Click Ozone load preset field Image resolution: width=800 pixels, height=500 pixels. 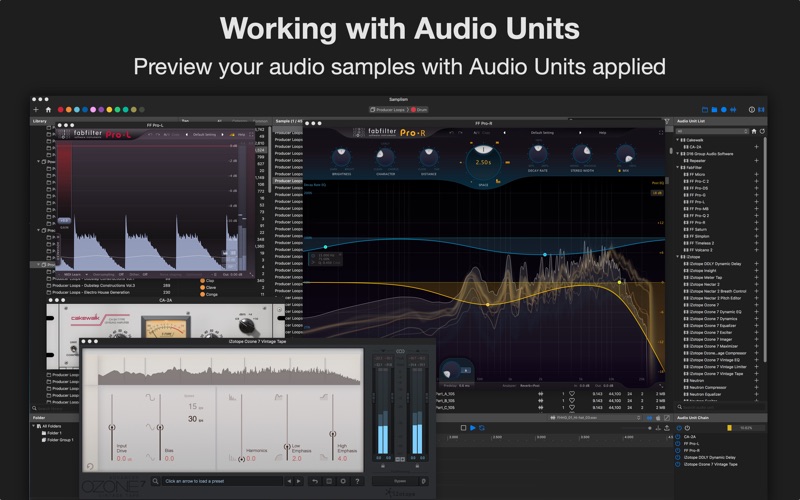click(x=222, y=481)
